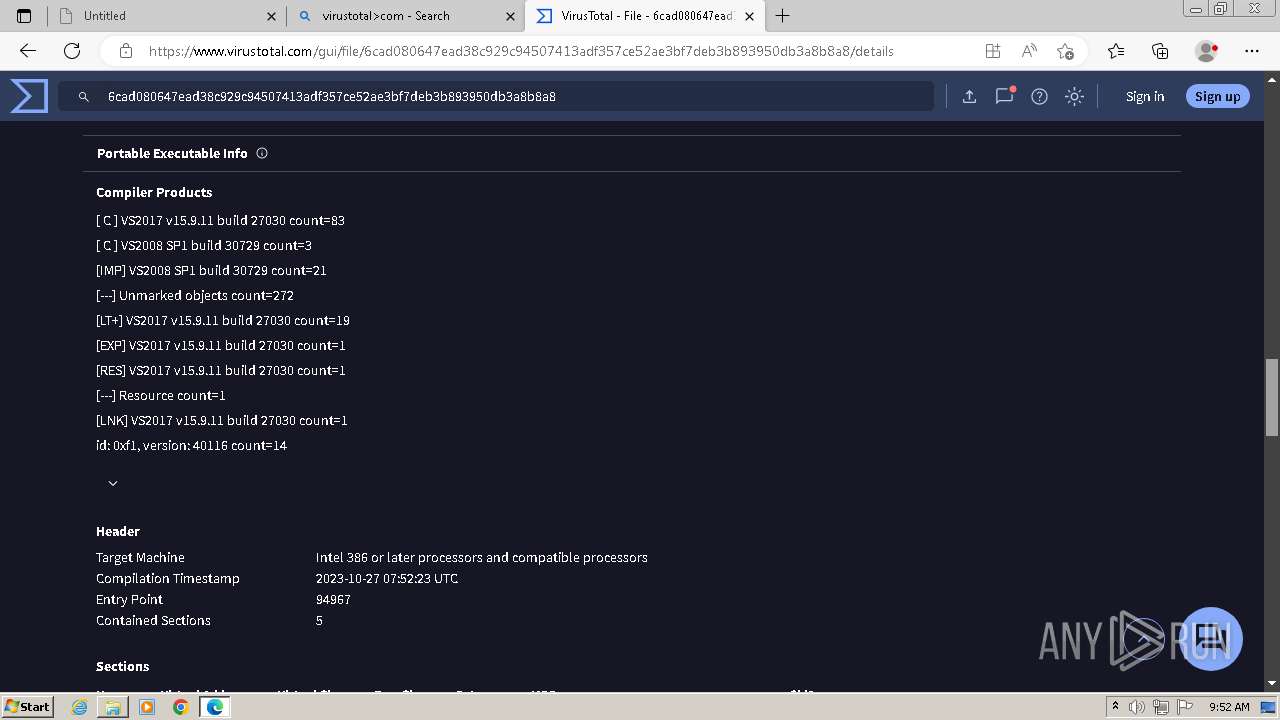This screenshot has width=1280, height=720.
Task: Click the VirusTotal hash search field
Action: (x=496, y=96)
